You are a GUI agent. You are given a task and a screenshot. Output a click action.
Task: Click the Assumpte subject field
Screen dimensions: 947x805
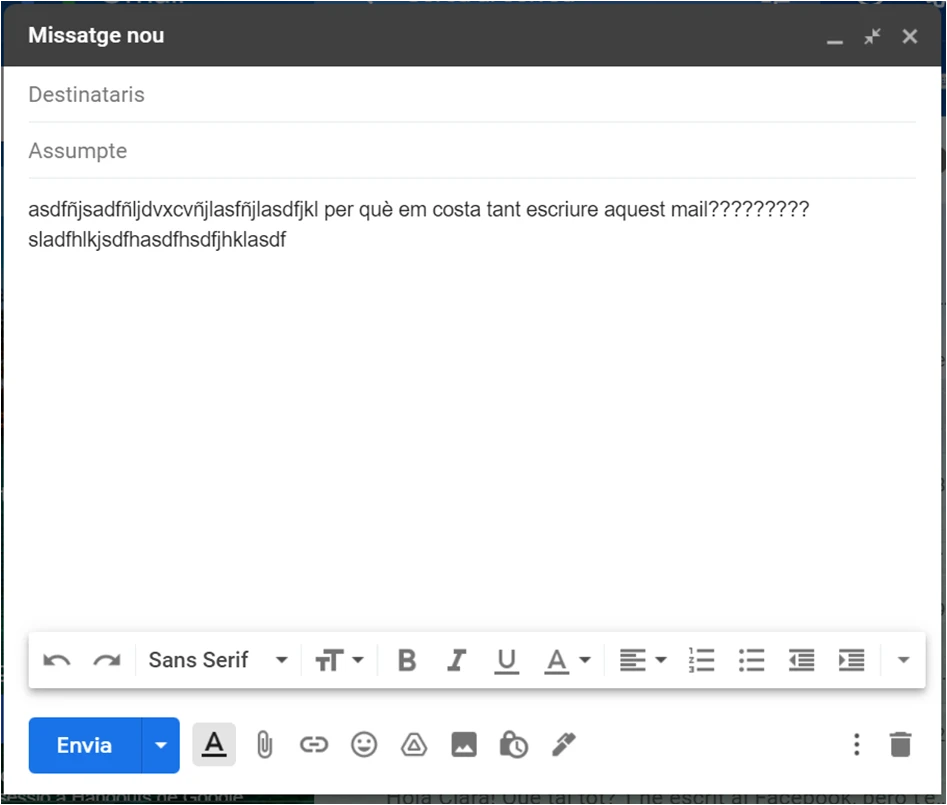pyautogui.click(x=472, y=151)
